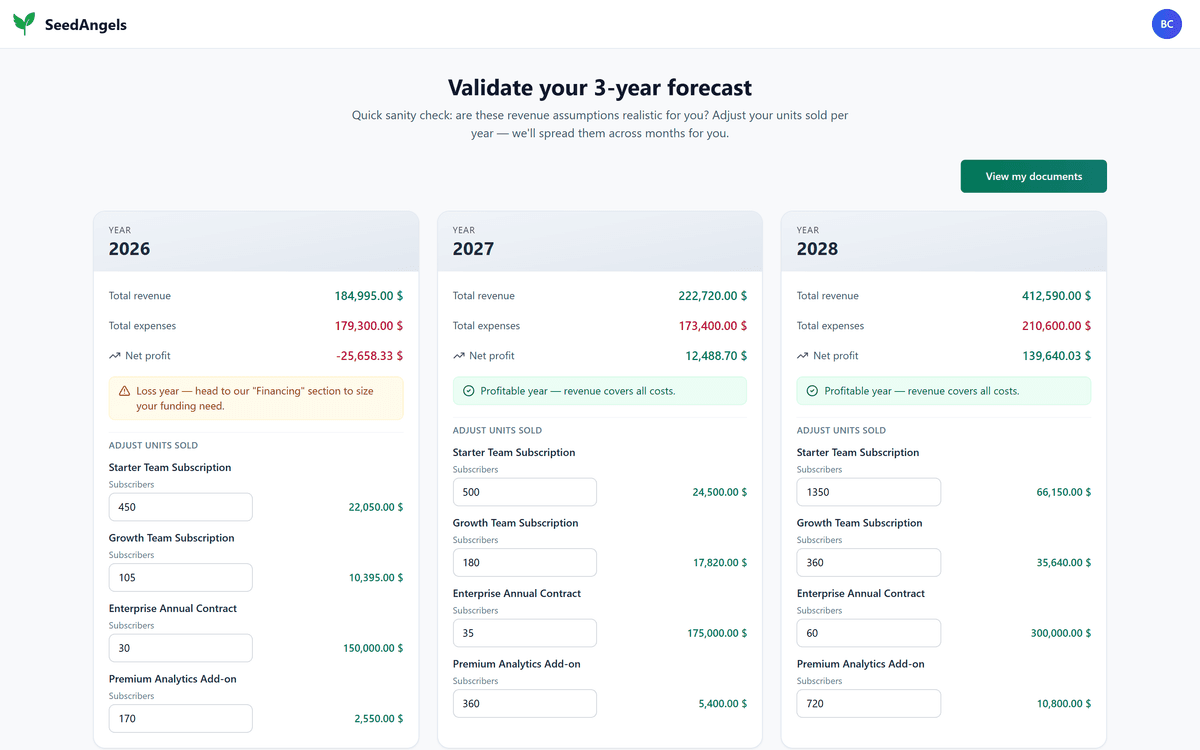
Task: Click 2026 total revenue 184,995.00 $
Action: [369, 296]
